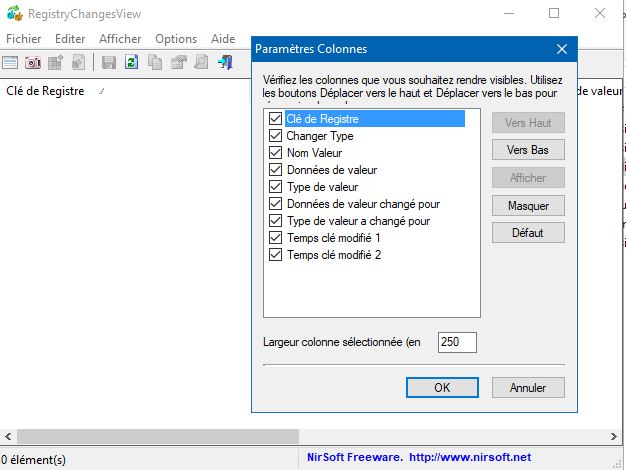Close the Paramètres Colonnes dialog
Viewport: 626px width, 470px height.
click(562, 49)
